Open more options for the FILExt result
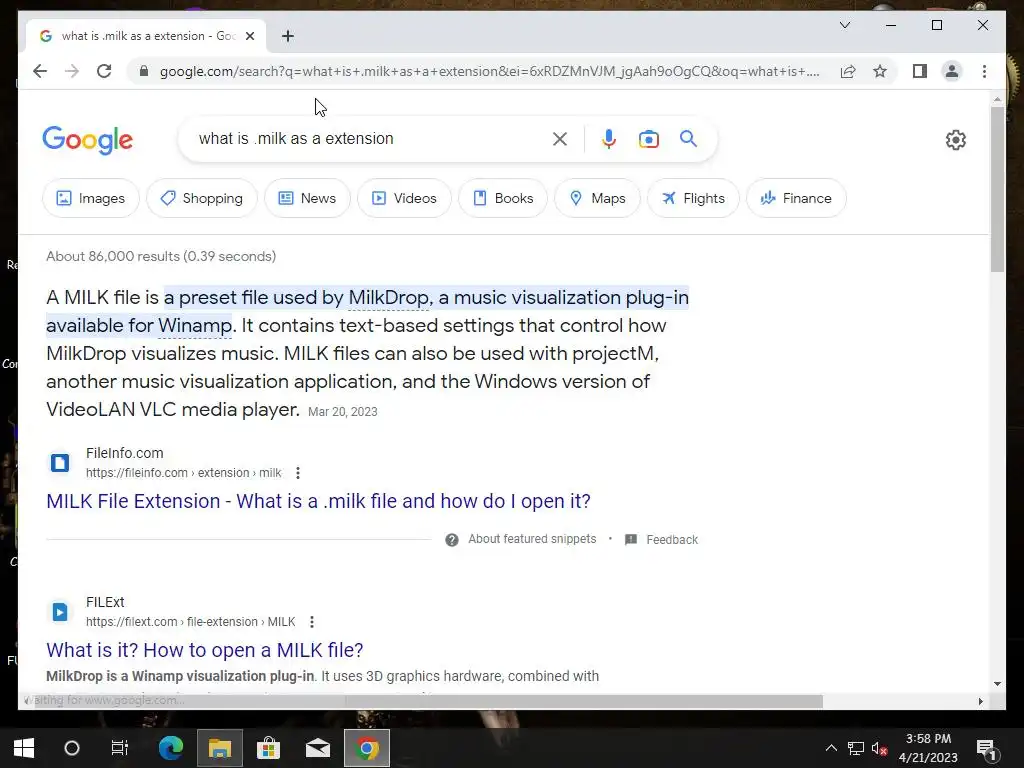The height and width of the screenshot is (768, 1024). [x=312, y=622]
